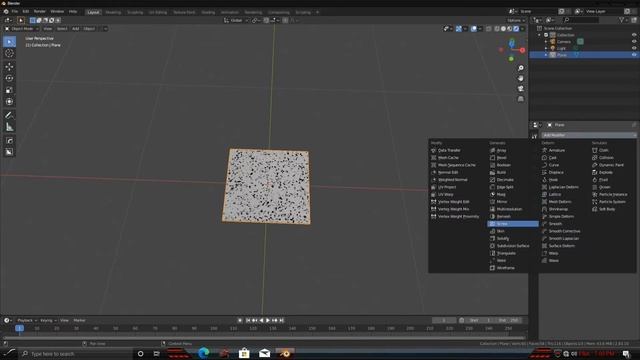Hide the Plane object in outliner
Viewport: 640px width, 360px height.
tap(634, 55)
